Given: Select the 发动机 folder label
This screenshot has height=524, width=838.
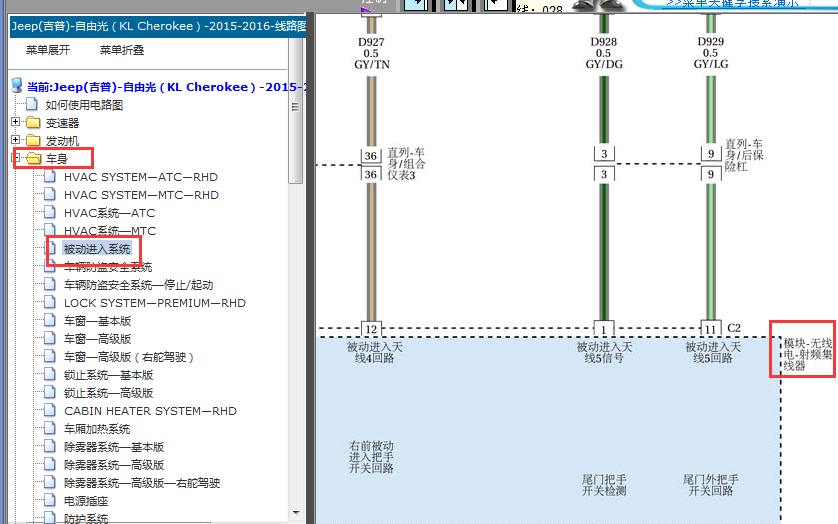Looking at the screenshot, I should tap(62, 141).
